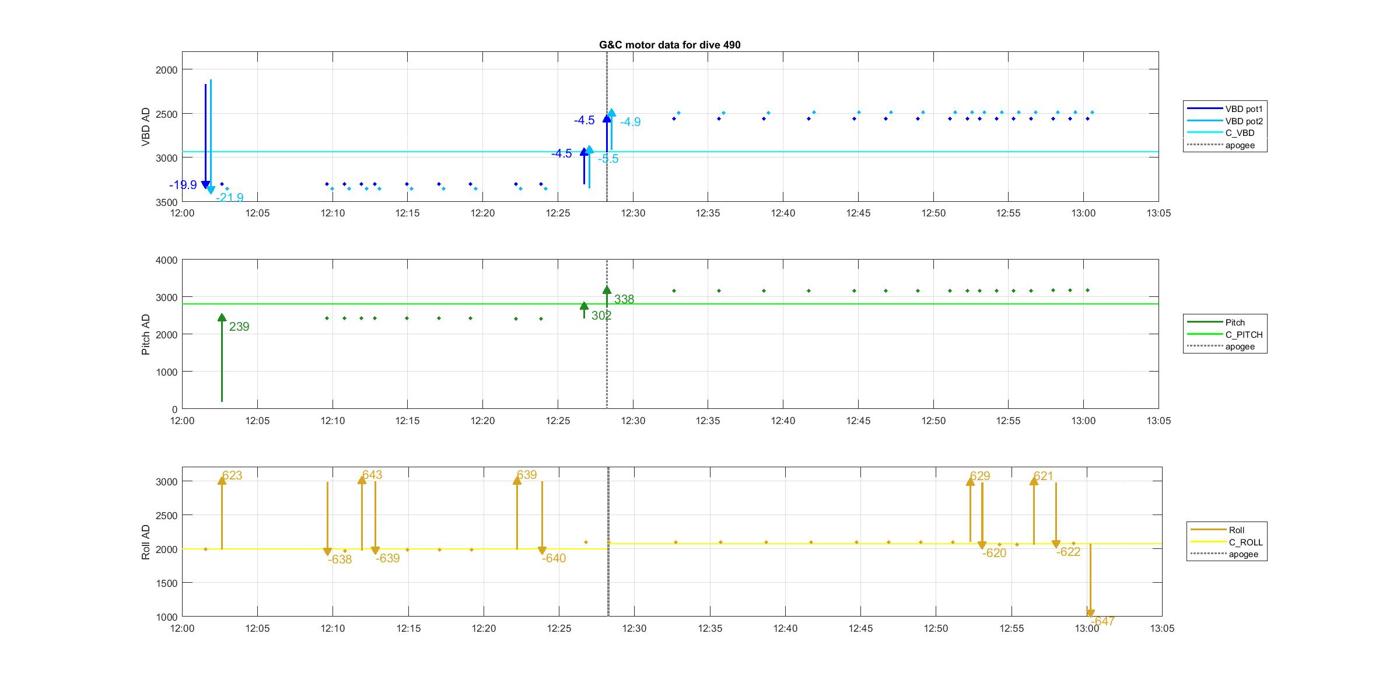Click the '3500' tick on VBD axis
This screenshot has height=693, width=1400.
click(165, 202)
